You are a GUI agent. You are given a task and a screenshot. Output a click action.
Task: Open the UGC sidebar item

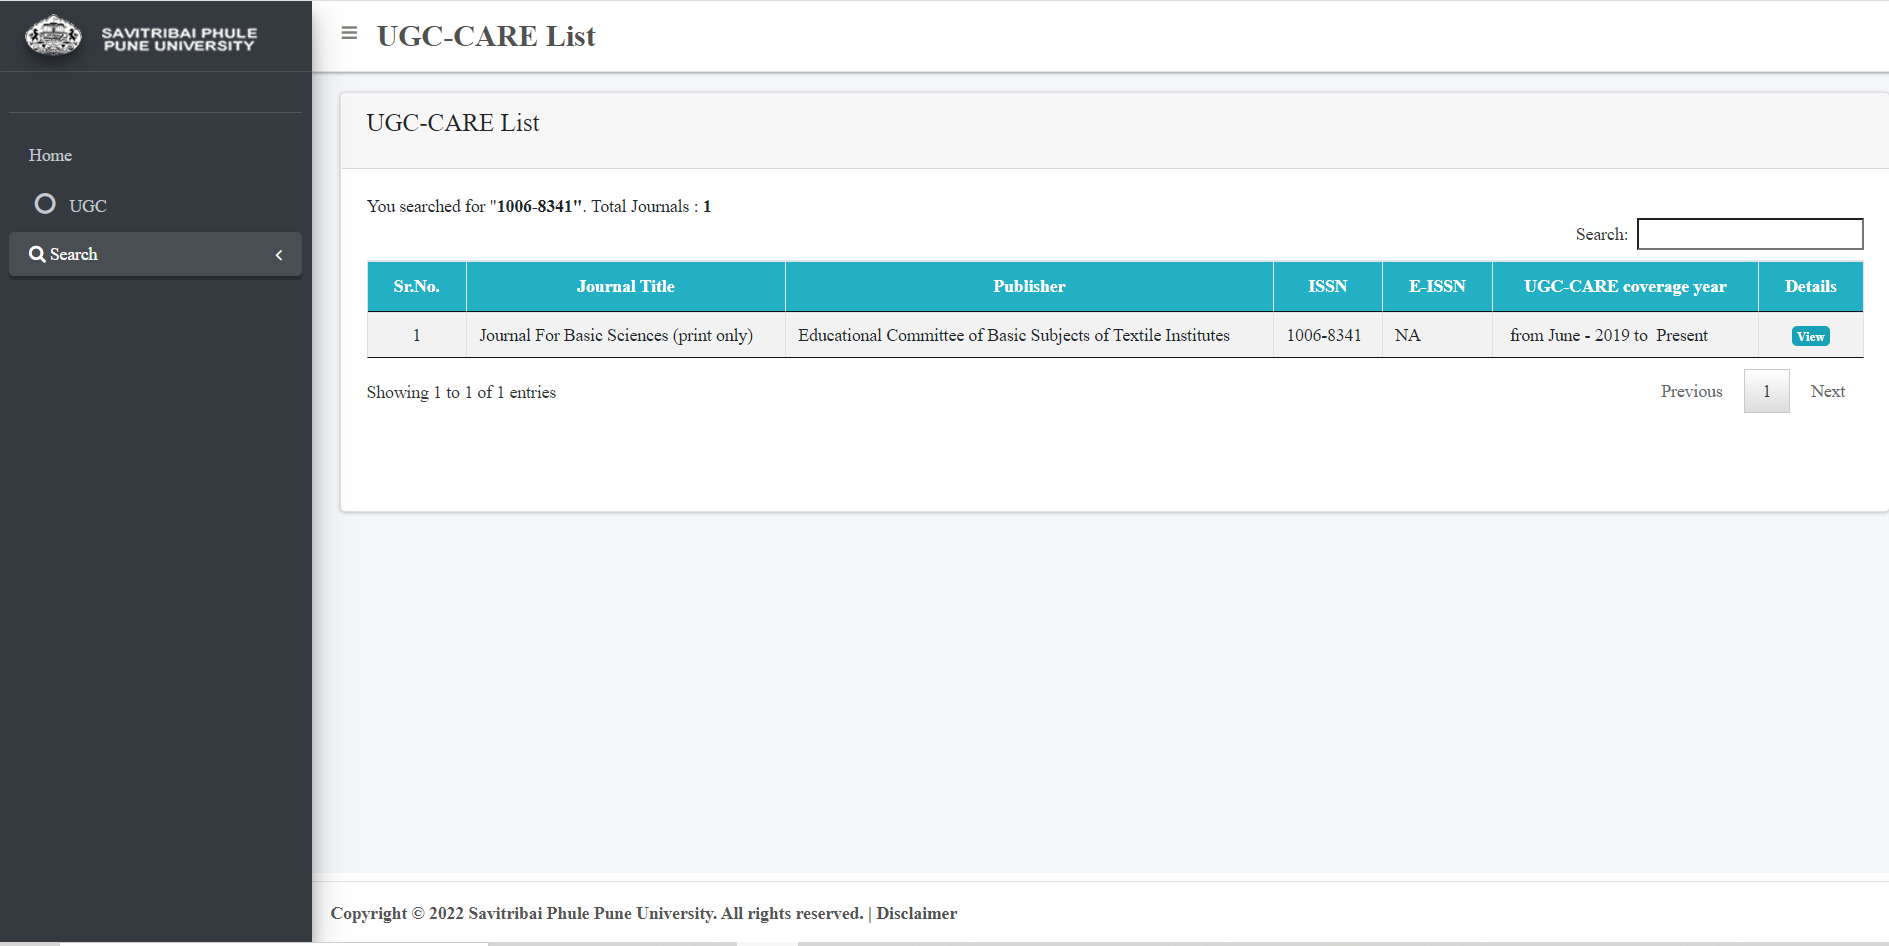pyautogui.click(x=87, y=206)
